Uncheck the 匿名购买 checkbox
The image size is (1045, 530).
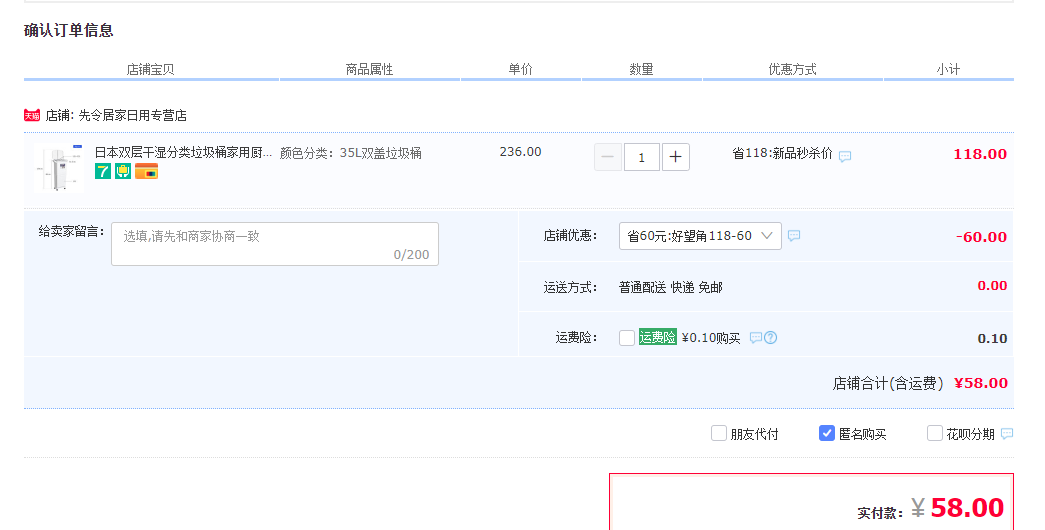click(826, 433)
